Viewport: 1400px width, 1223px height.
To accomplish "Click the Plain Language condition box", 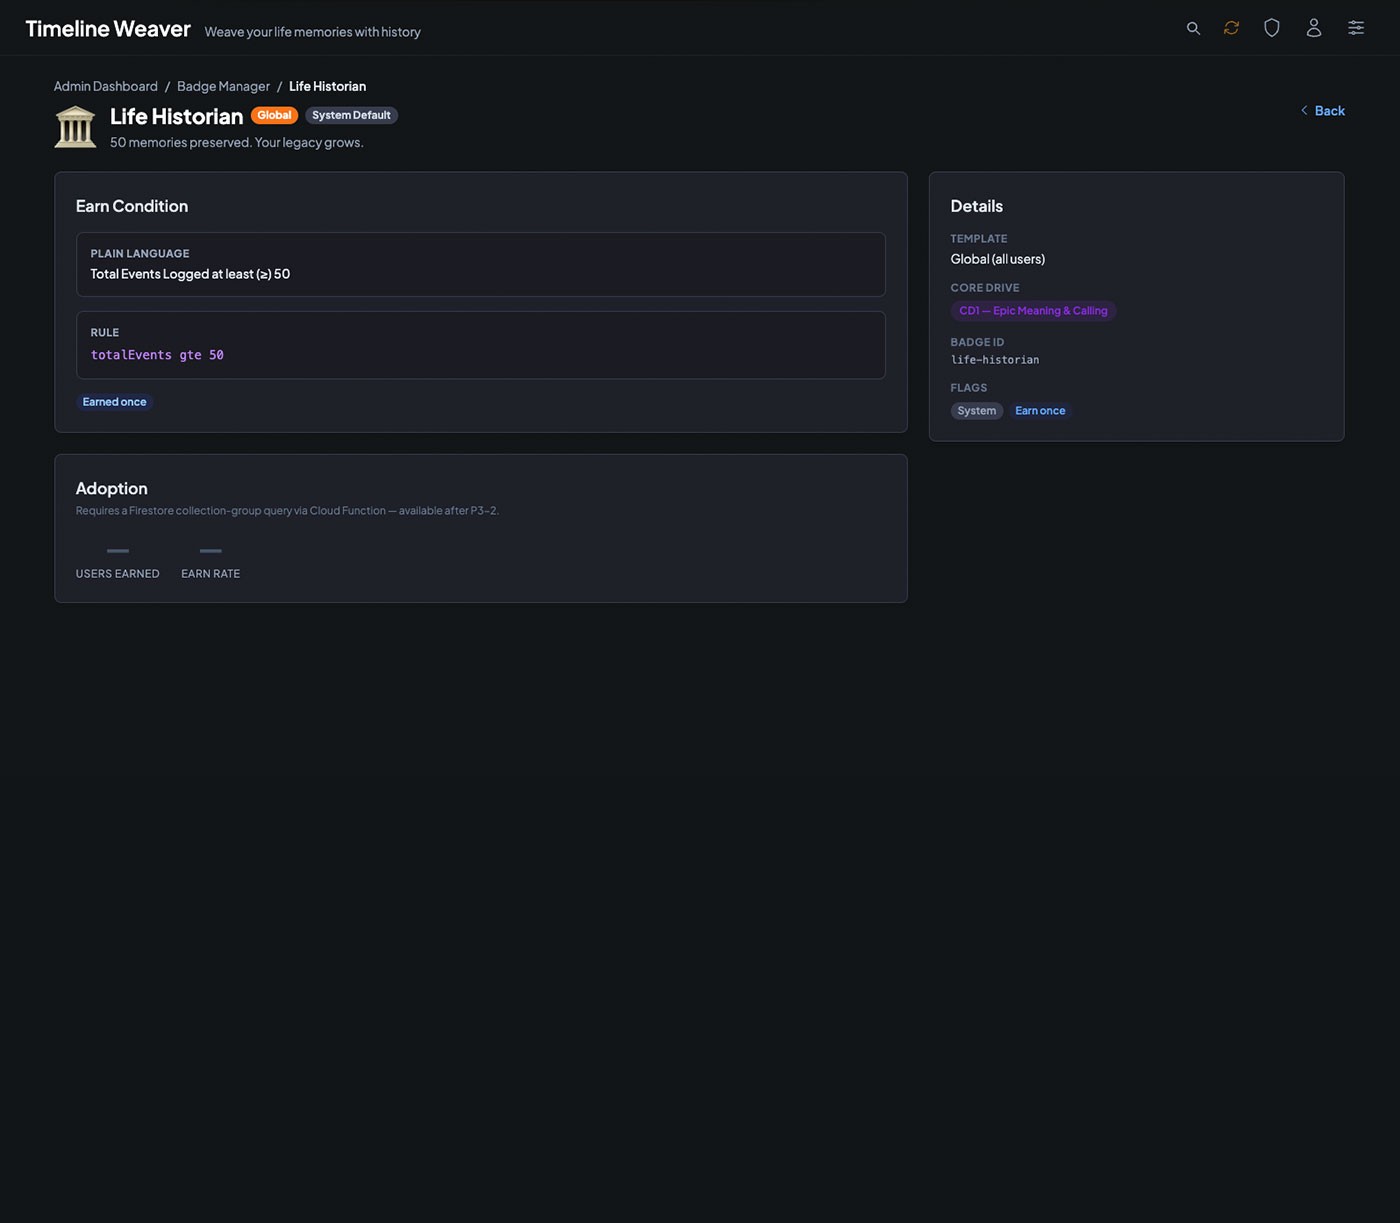I will click(x=480, y=265).
